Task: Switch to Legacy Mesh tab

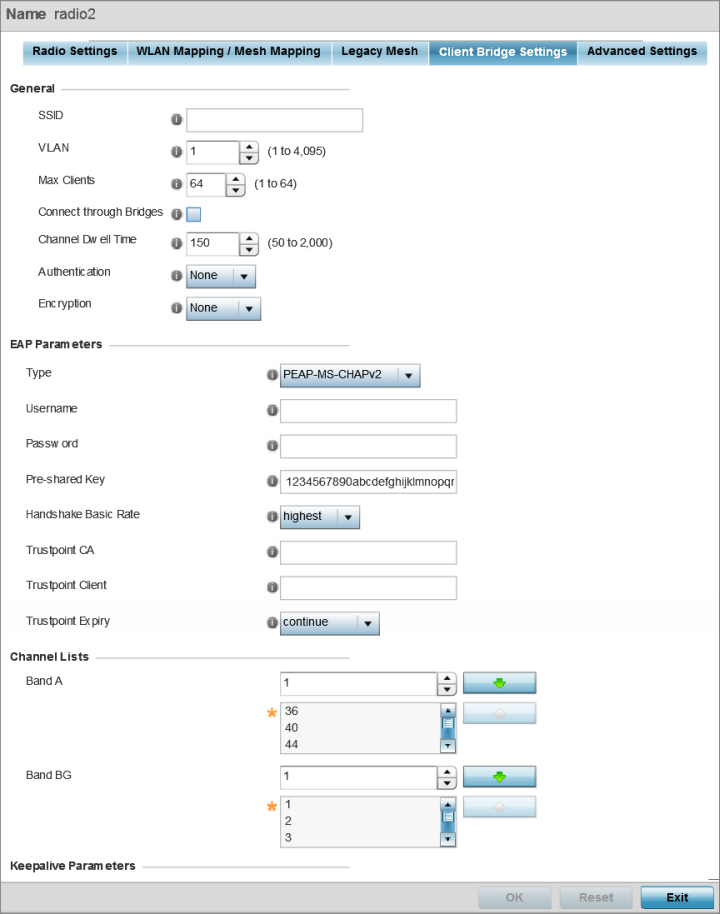Action: (x=380, y=52)
